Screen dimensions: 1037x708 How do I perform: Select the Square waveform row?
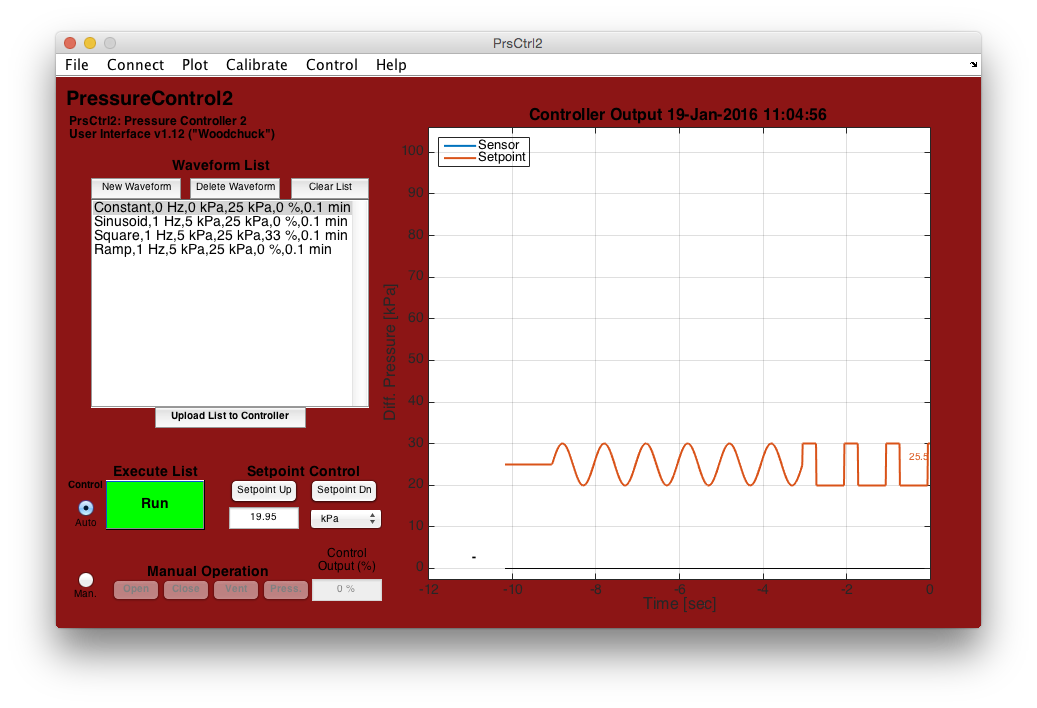tap(222, 235)
